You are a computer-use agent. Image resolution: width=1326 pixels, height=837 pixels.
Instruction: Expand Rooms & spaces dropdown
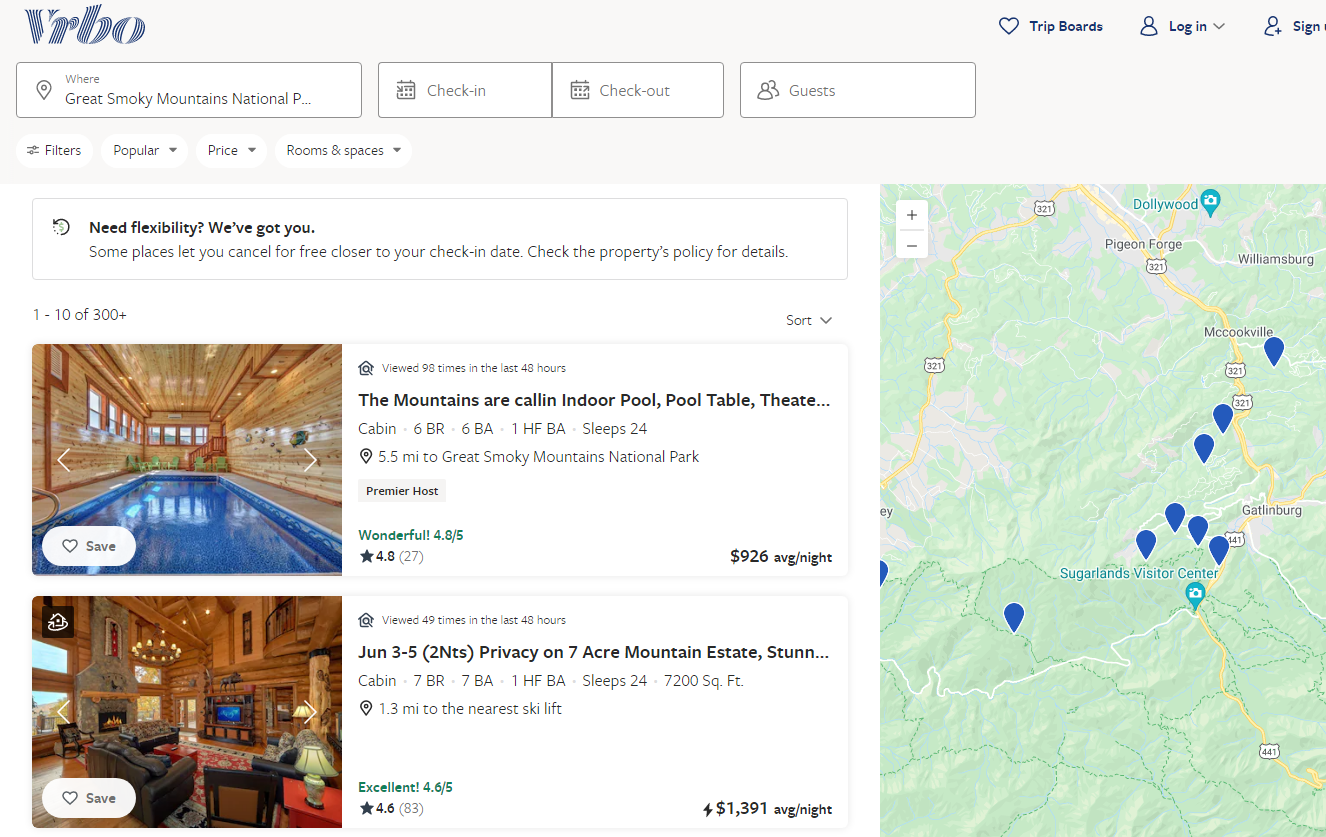343,150
